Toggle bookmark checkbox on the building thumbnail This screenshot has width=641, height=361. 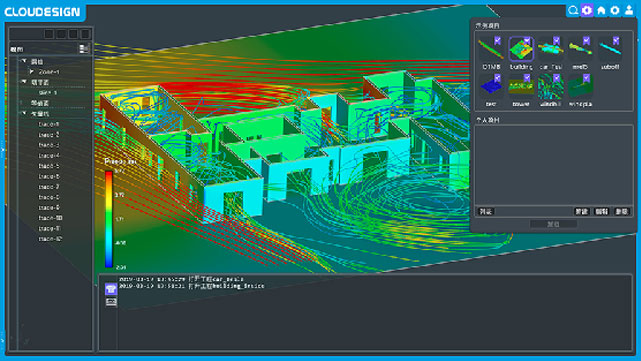tap(527, 40)
